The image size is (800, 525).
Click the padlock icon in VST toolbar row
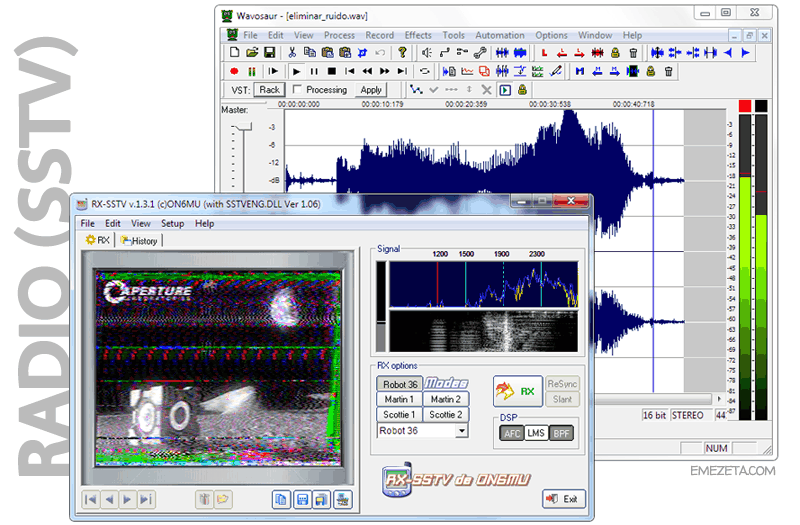tap(522, 90)
